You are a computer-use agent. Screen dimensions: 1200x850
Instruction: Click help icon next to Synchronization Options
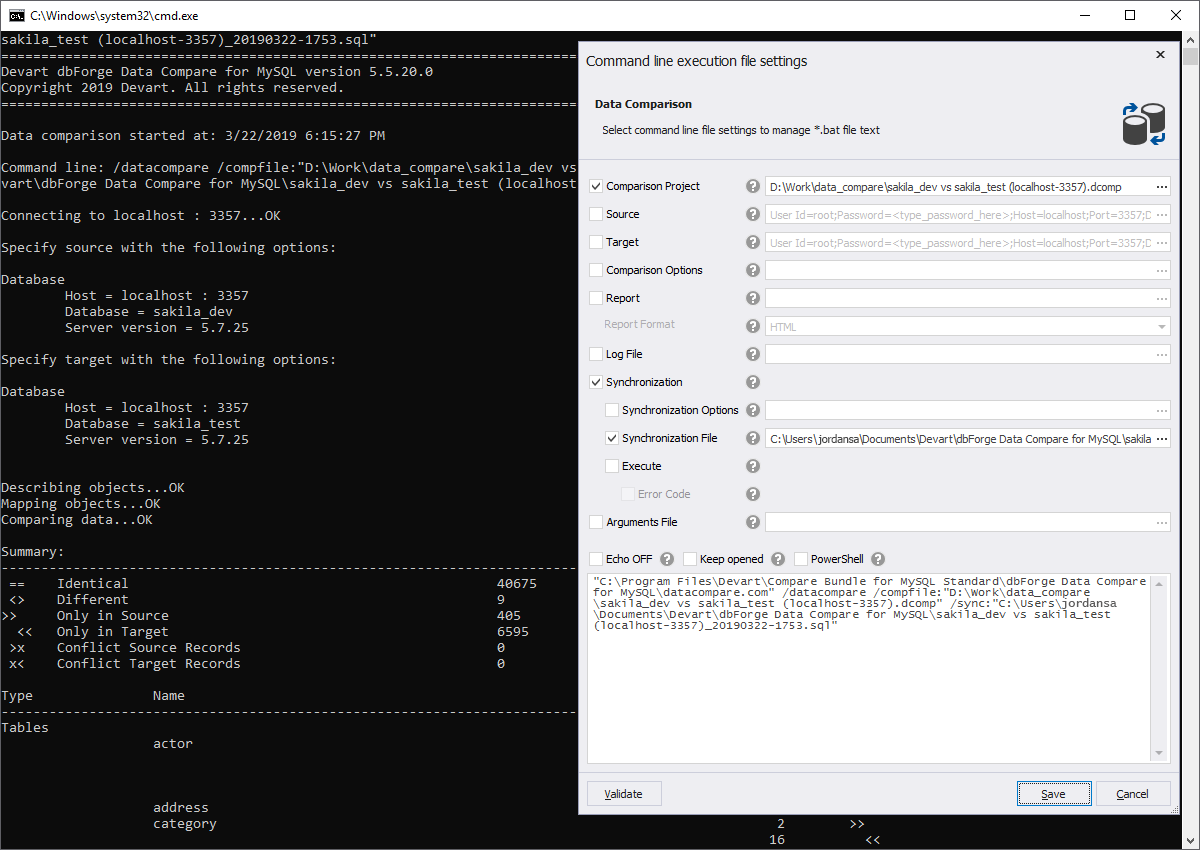pyautogui.click(x=753, y=410)
